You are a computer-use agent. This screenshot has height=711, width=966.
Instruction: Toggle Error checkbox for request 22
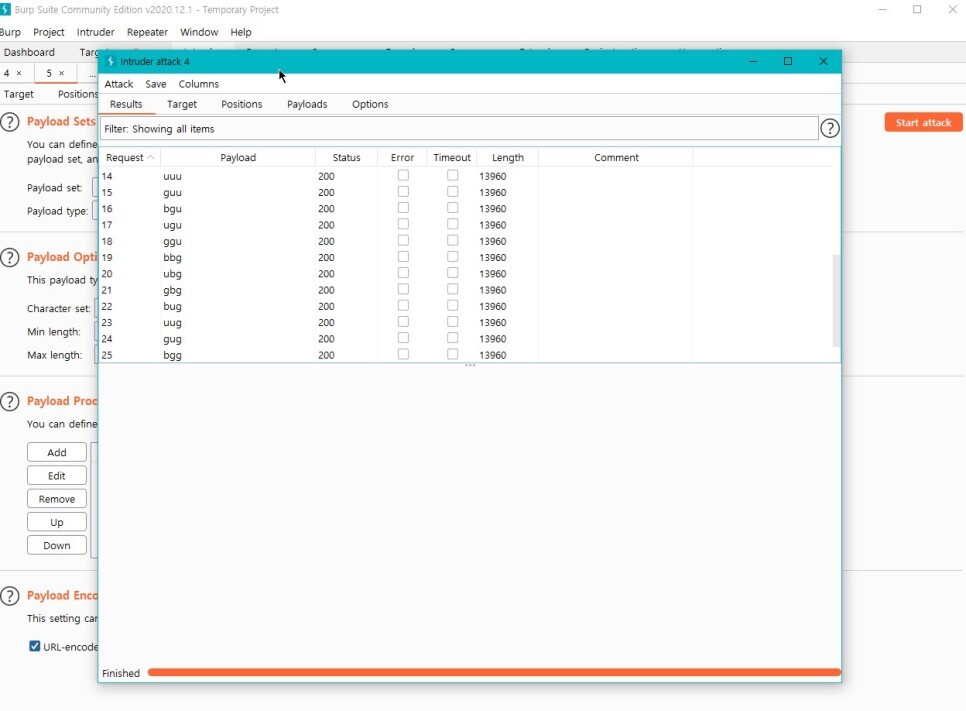403,306
